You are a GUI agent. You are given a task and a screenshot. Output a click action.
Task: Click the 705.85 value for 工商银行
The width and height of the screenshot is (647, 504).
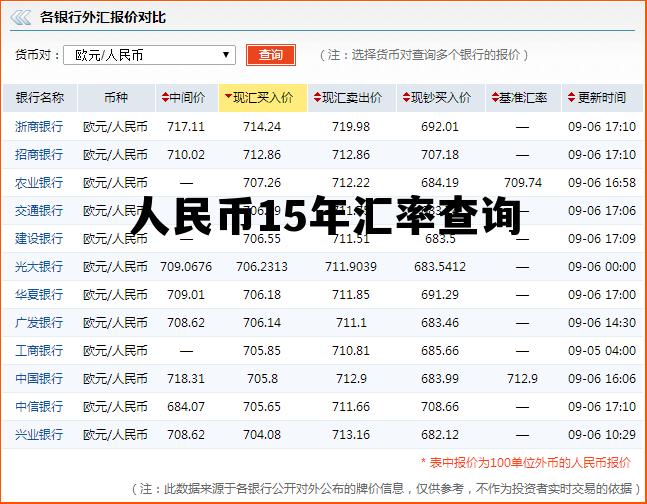(262, 350)
